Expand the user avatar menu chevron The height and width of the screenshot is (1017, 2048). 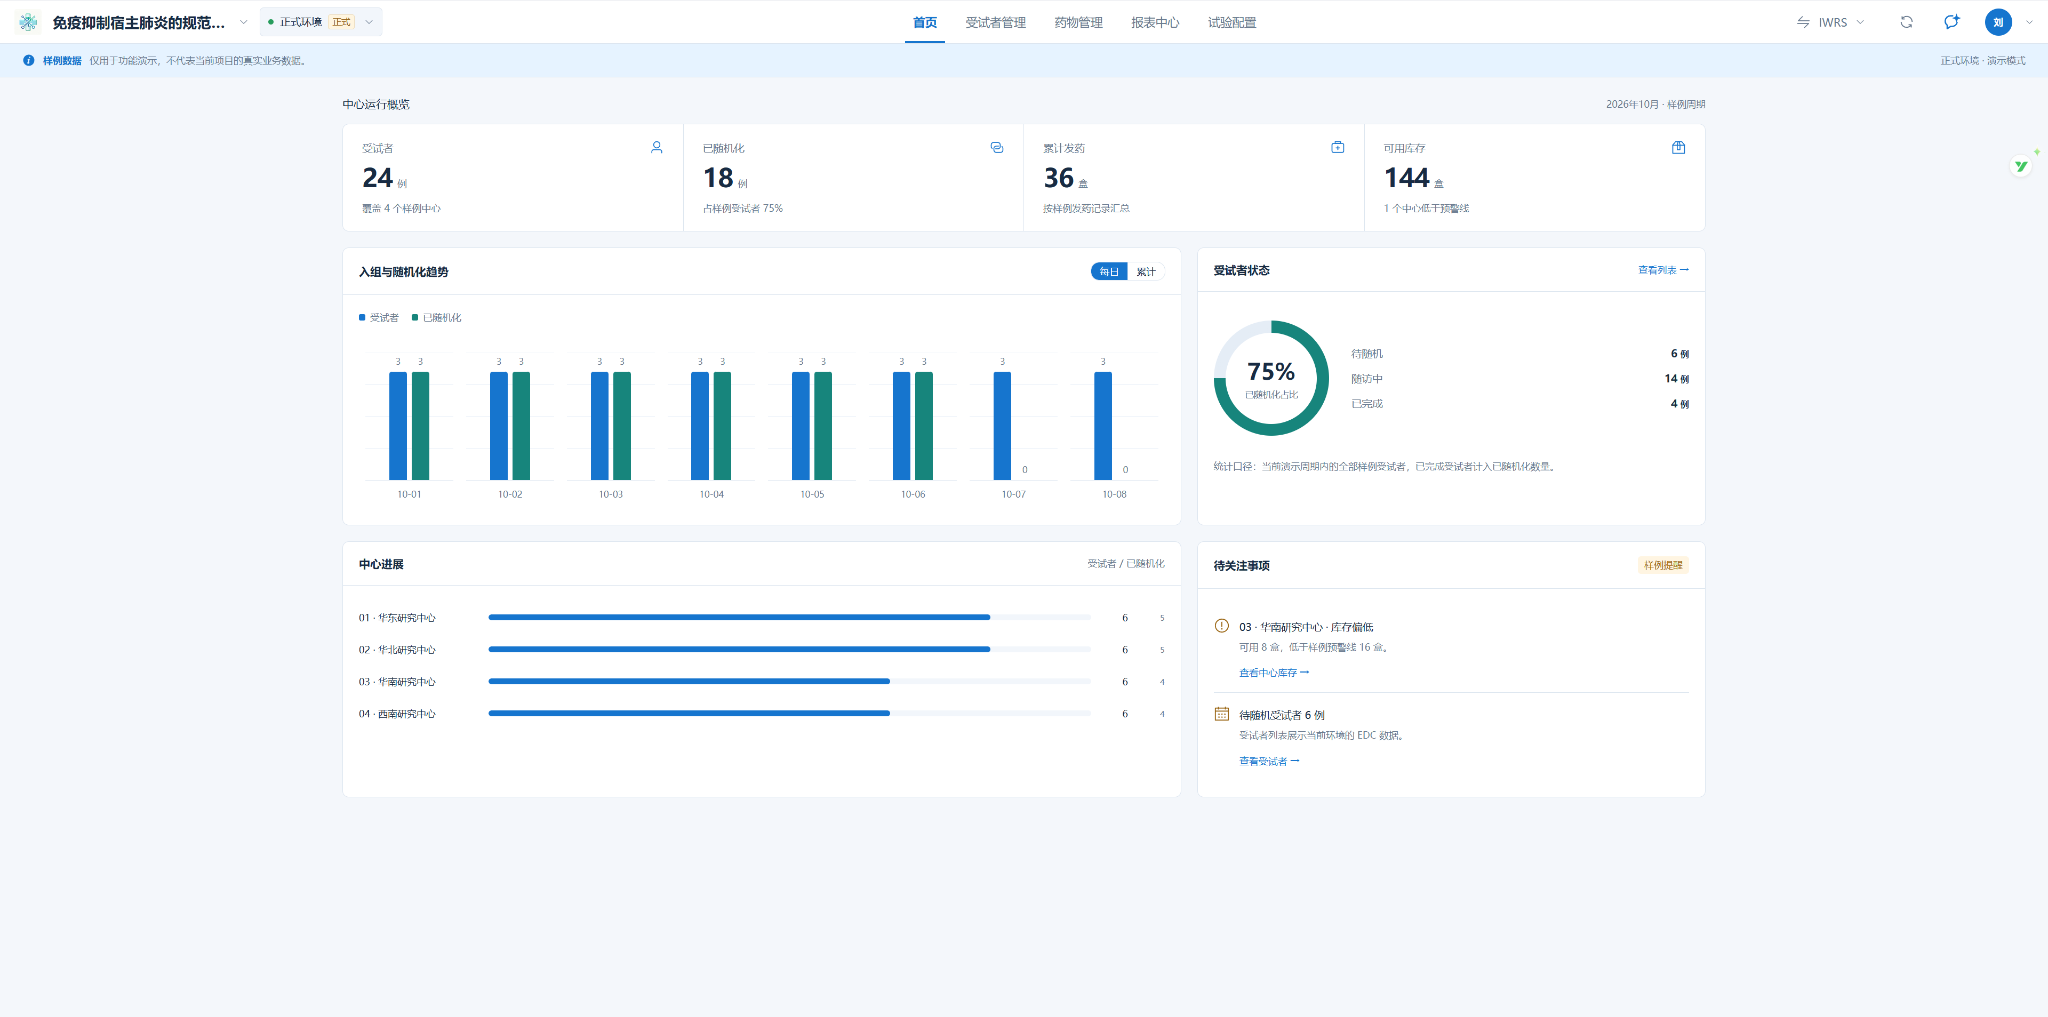coord(2029,22)
